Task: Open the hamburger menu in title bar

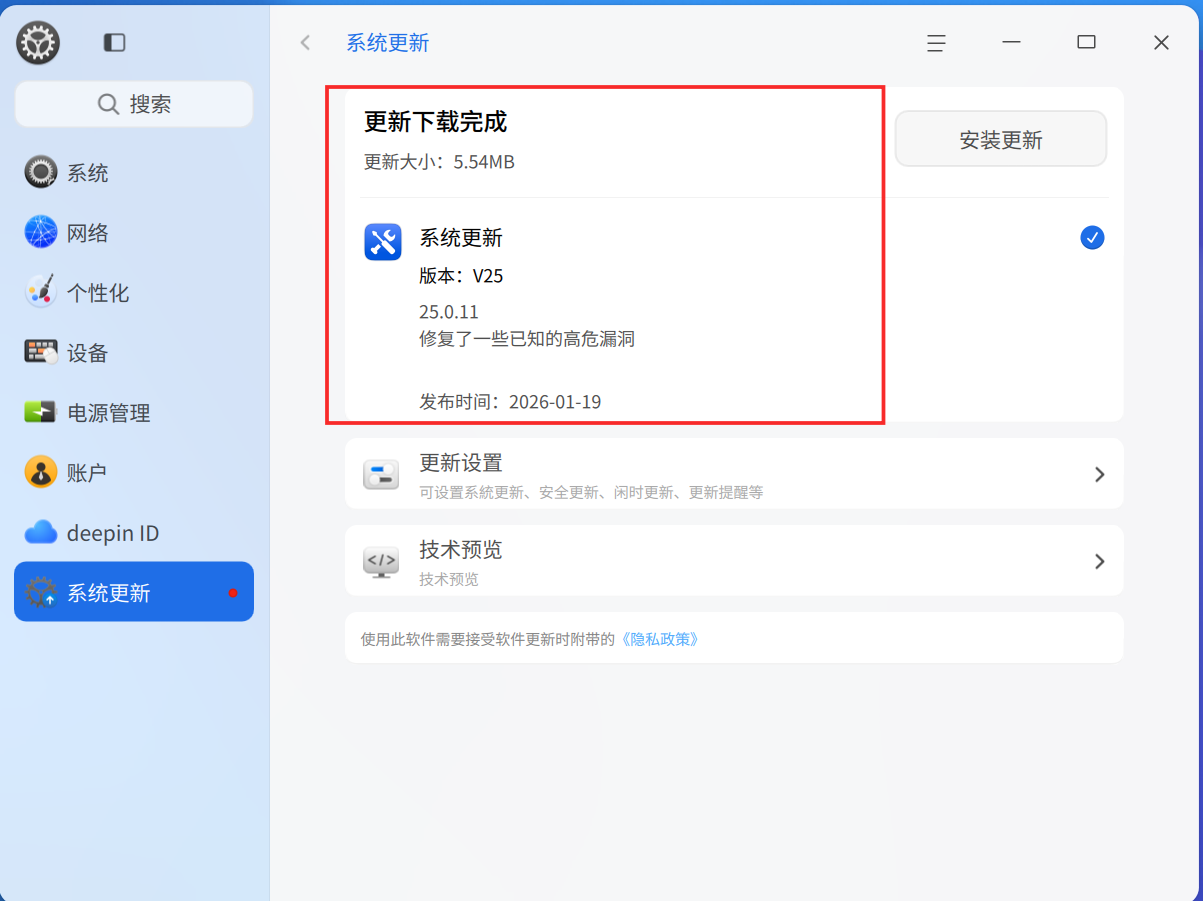Action: pyautogui.click(x=936, y=43)
